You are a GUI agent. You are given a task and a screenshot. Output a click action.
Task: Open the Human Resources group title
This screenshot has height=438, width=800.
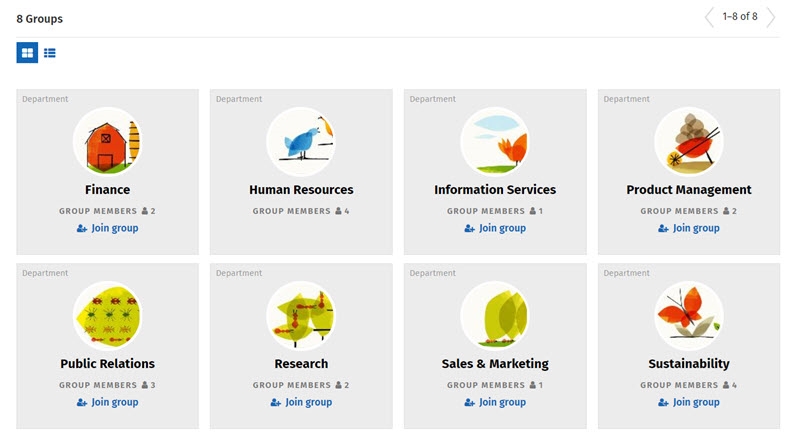[301, 190]
